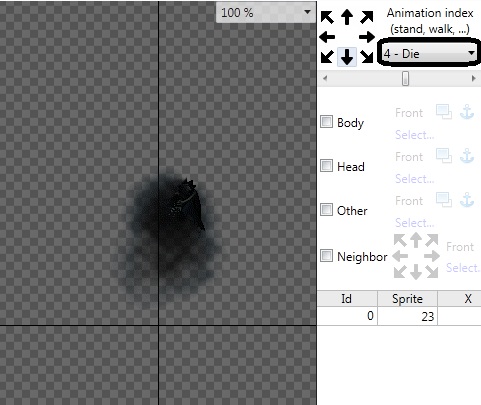Click the X column header
481x405 pixels.
(459, 298)
